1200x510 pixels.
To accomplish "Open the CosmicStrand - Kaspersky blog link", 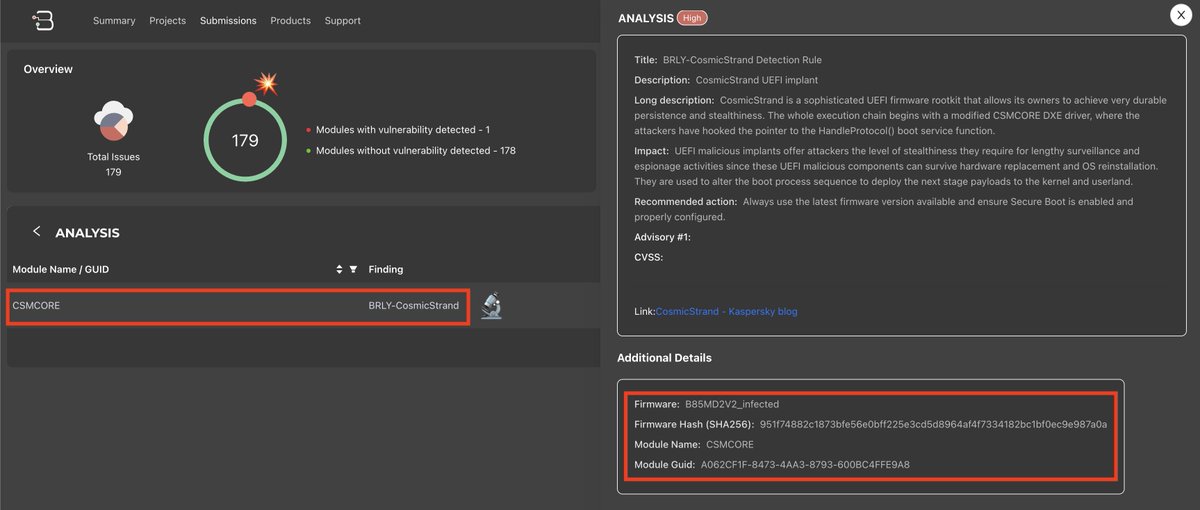I will click(x=727, y=312).
